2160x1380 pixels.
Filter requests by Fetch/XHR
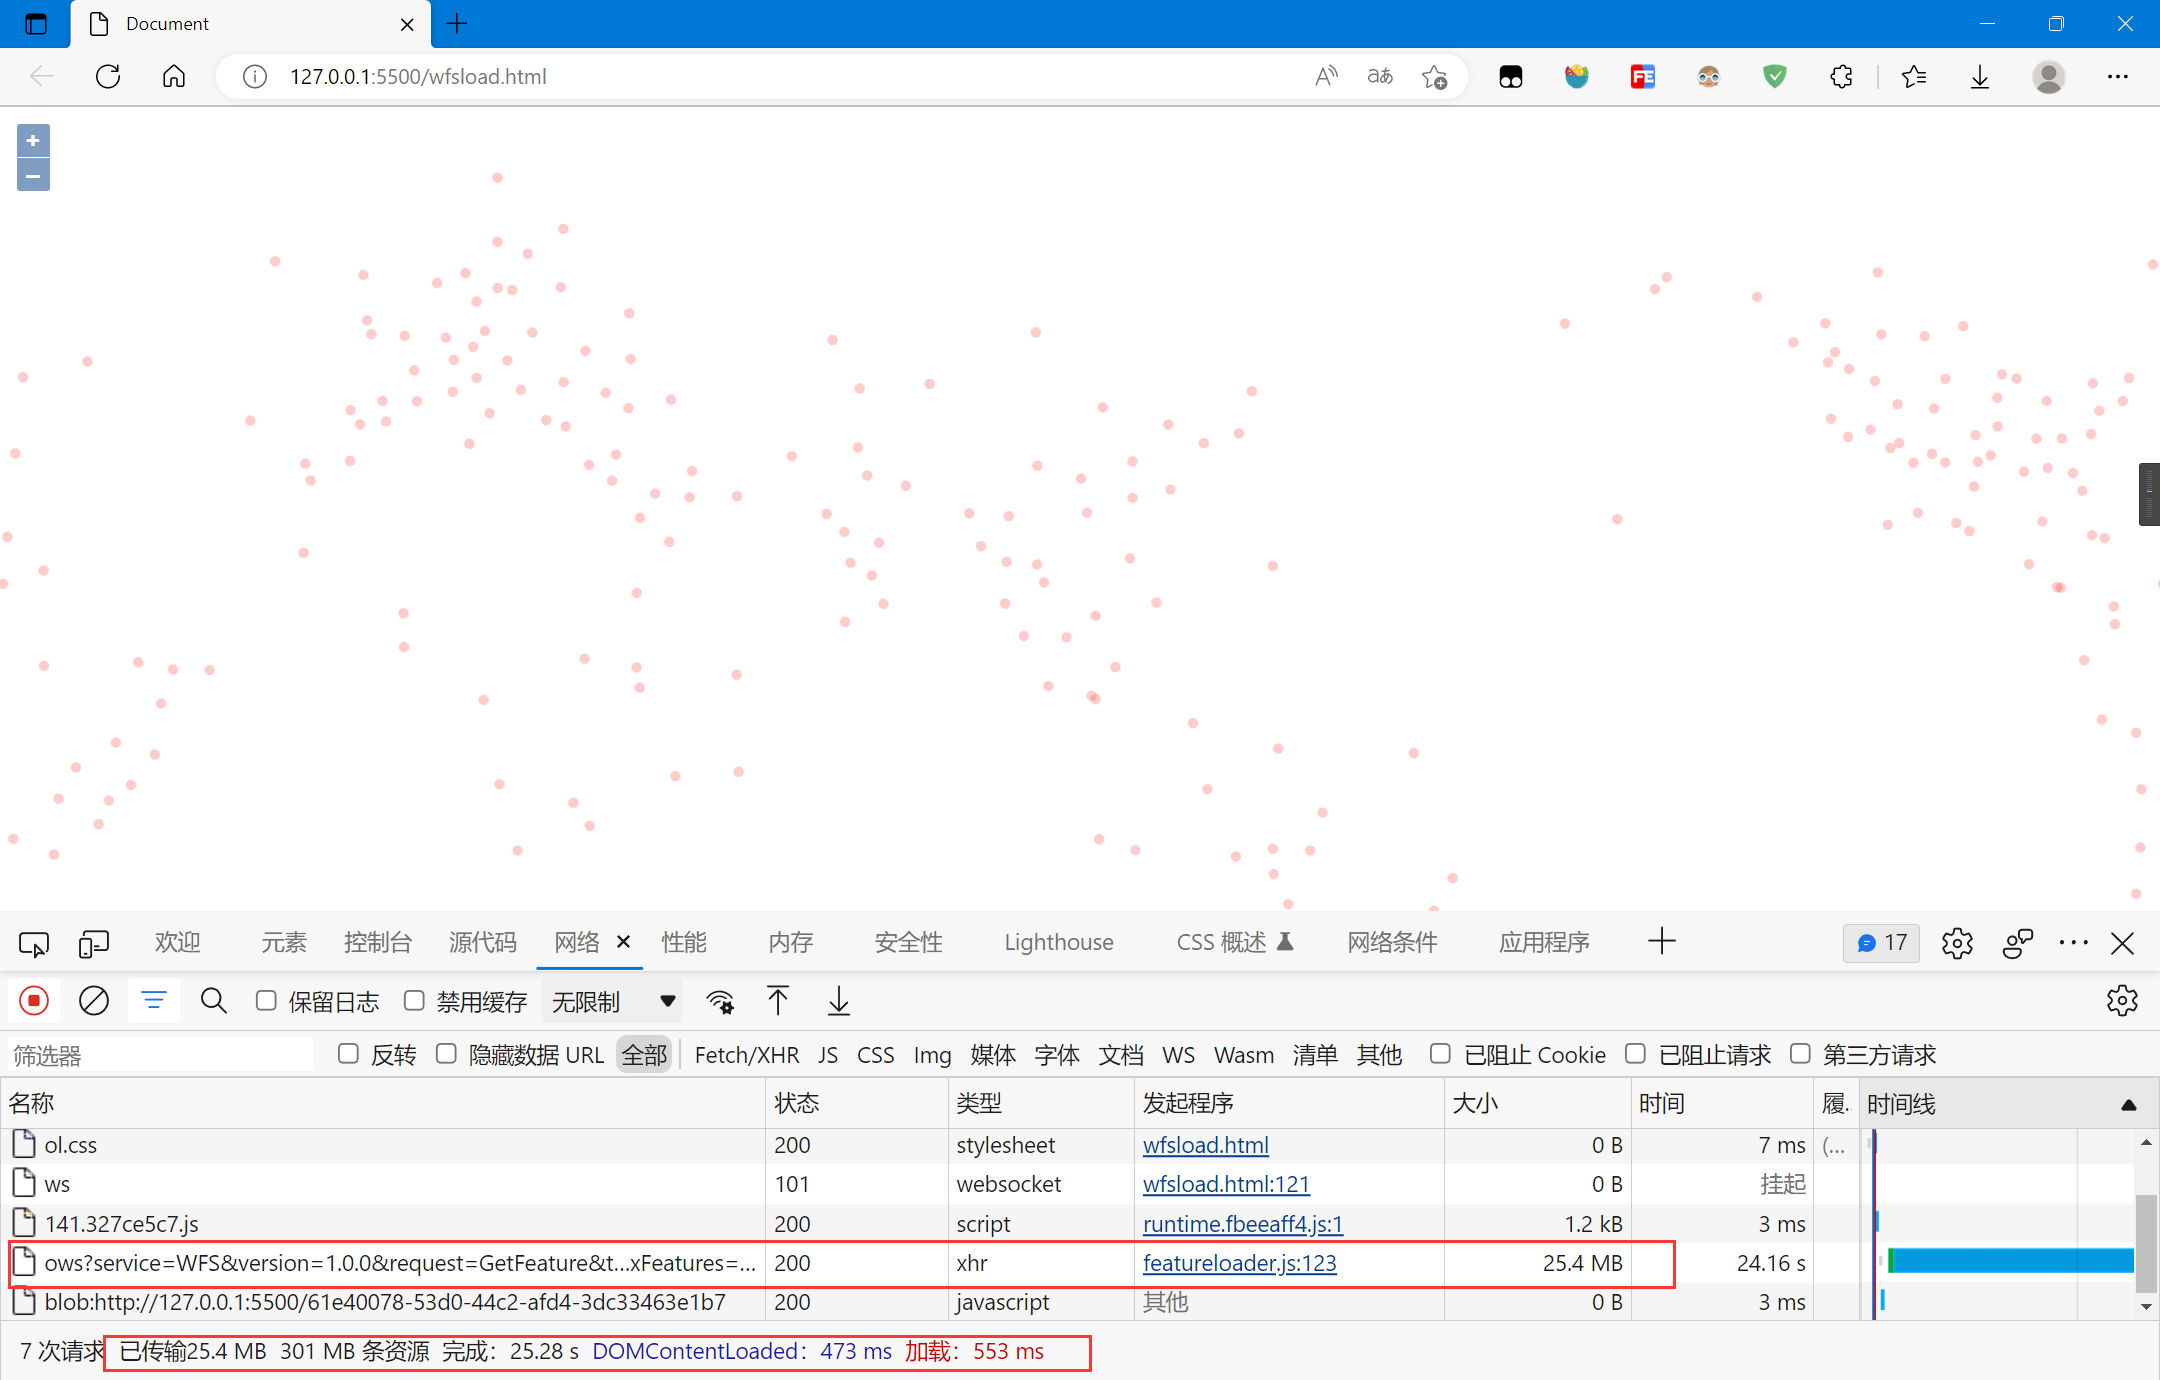pos(747,1055)
